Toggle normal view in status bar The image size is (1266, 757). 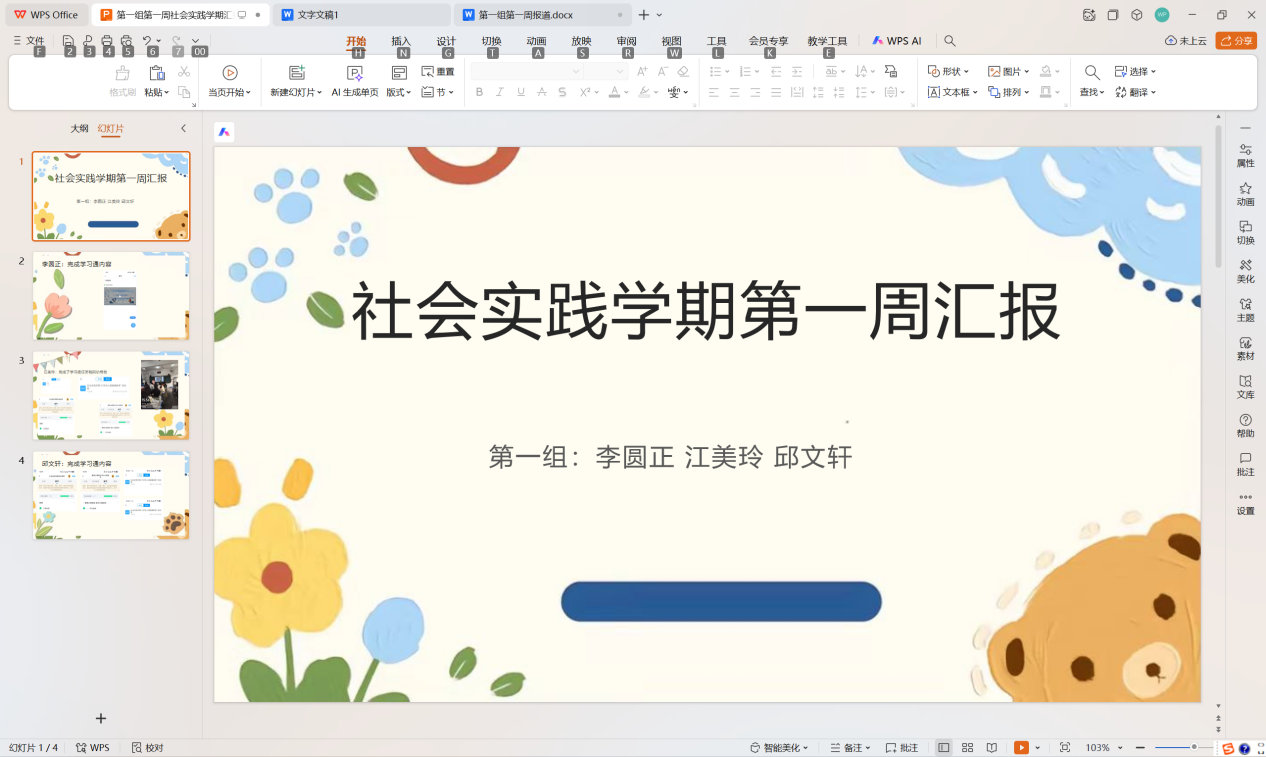943,747
